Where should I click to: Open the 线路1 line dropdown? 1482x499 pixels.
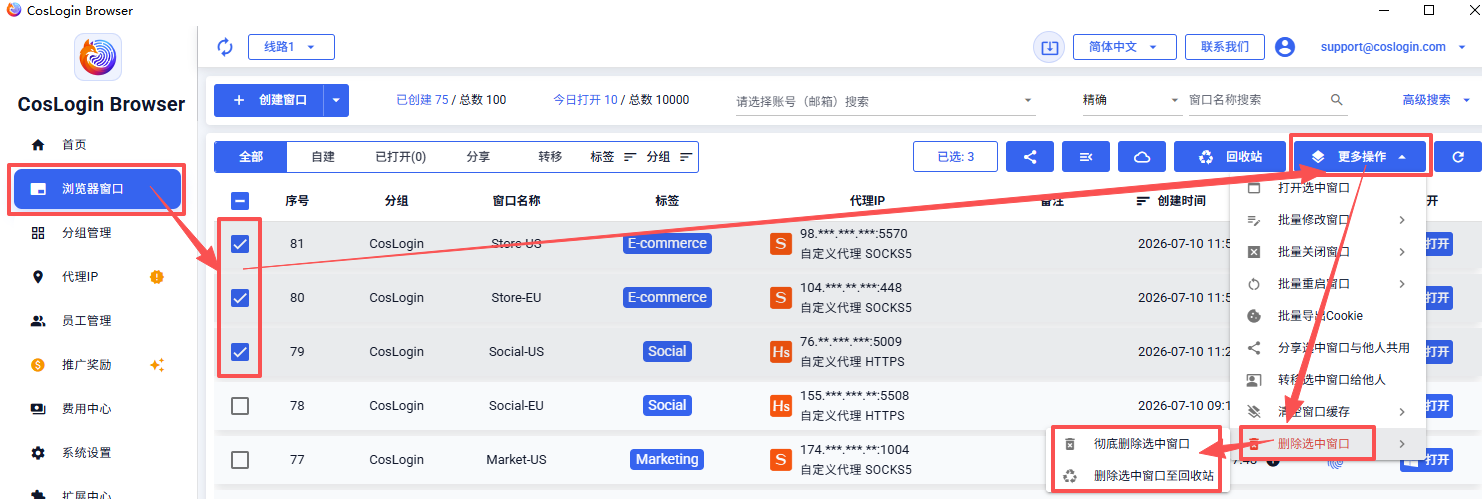(x=291, y=47)
